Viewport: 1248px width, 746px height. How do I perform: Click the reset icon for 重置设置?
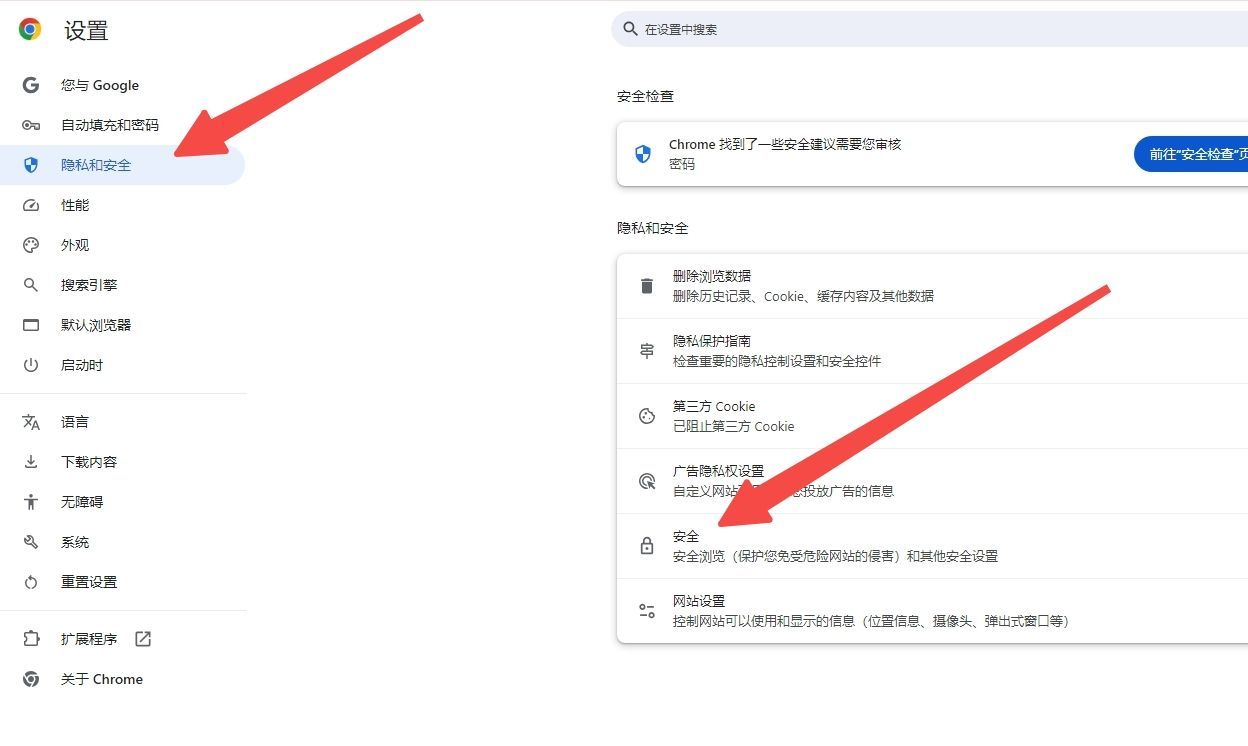pos(31,582)
